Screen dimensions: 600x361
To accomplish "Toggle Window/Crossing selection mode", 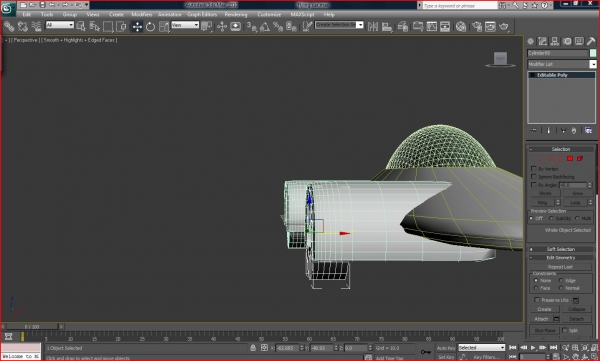I will click(x=121, y=26).
